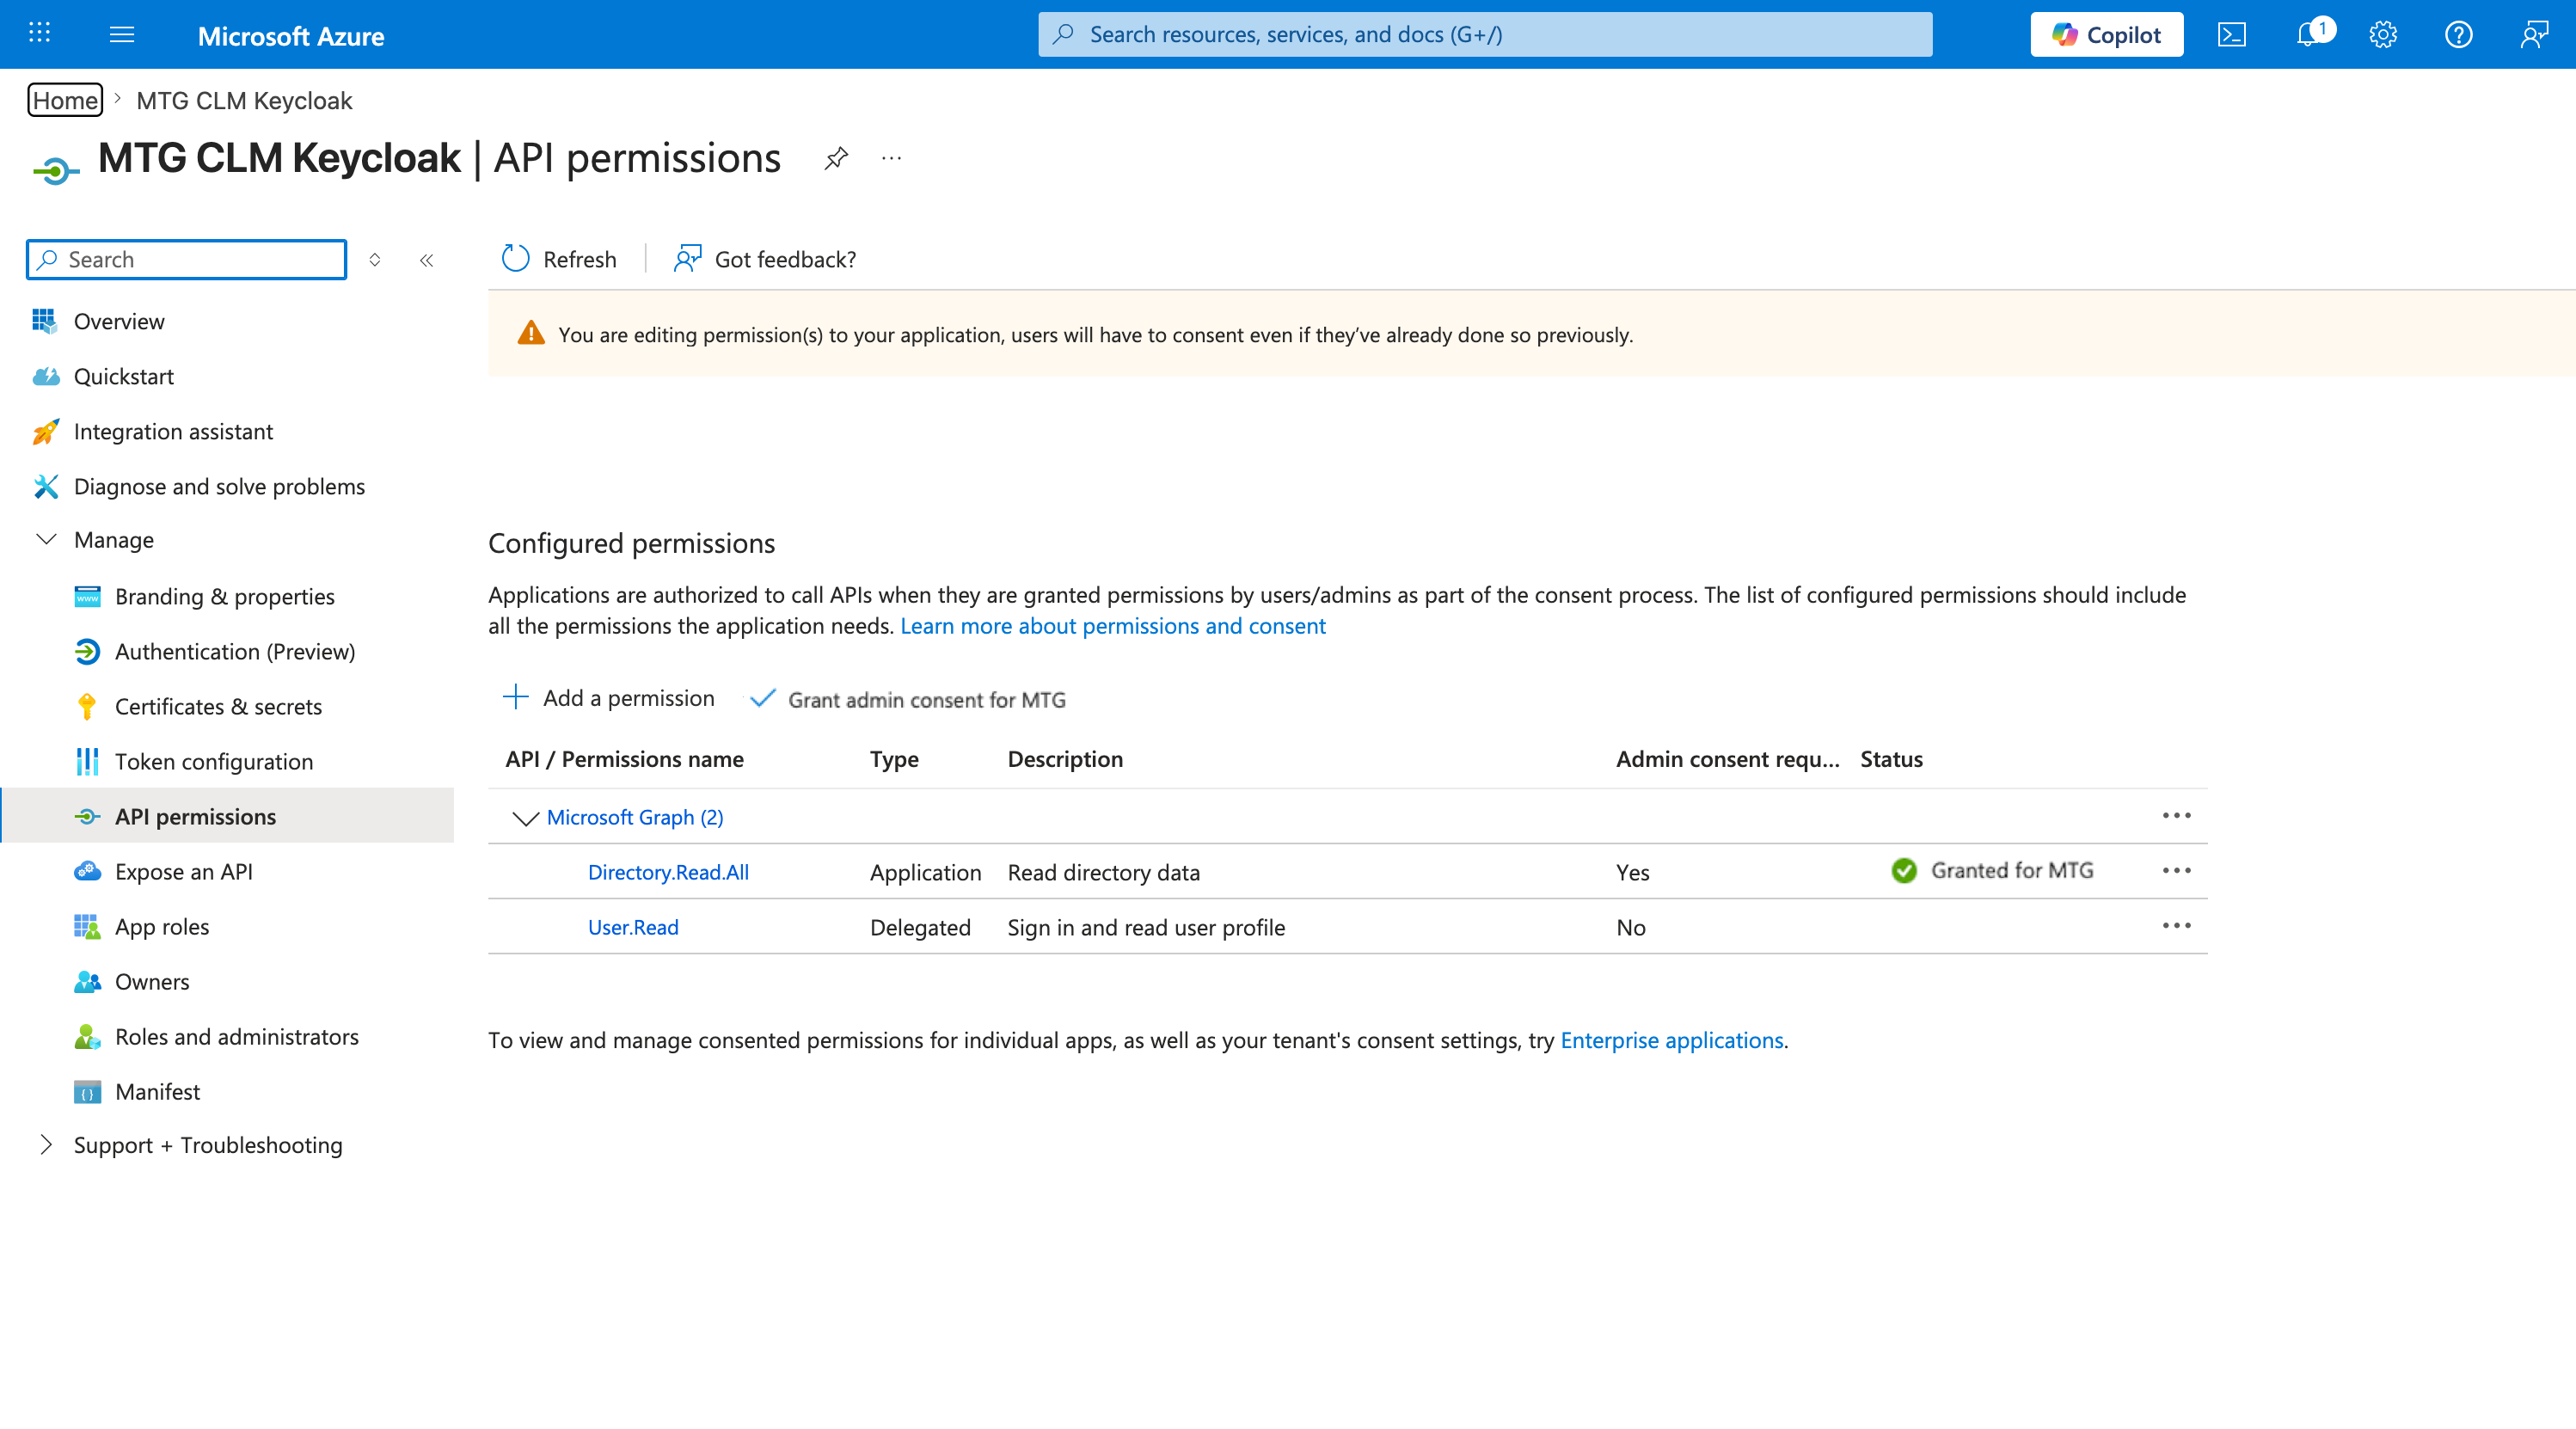
Task: Click the Manifest icon in sidebar
Action: point(87,1091)
